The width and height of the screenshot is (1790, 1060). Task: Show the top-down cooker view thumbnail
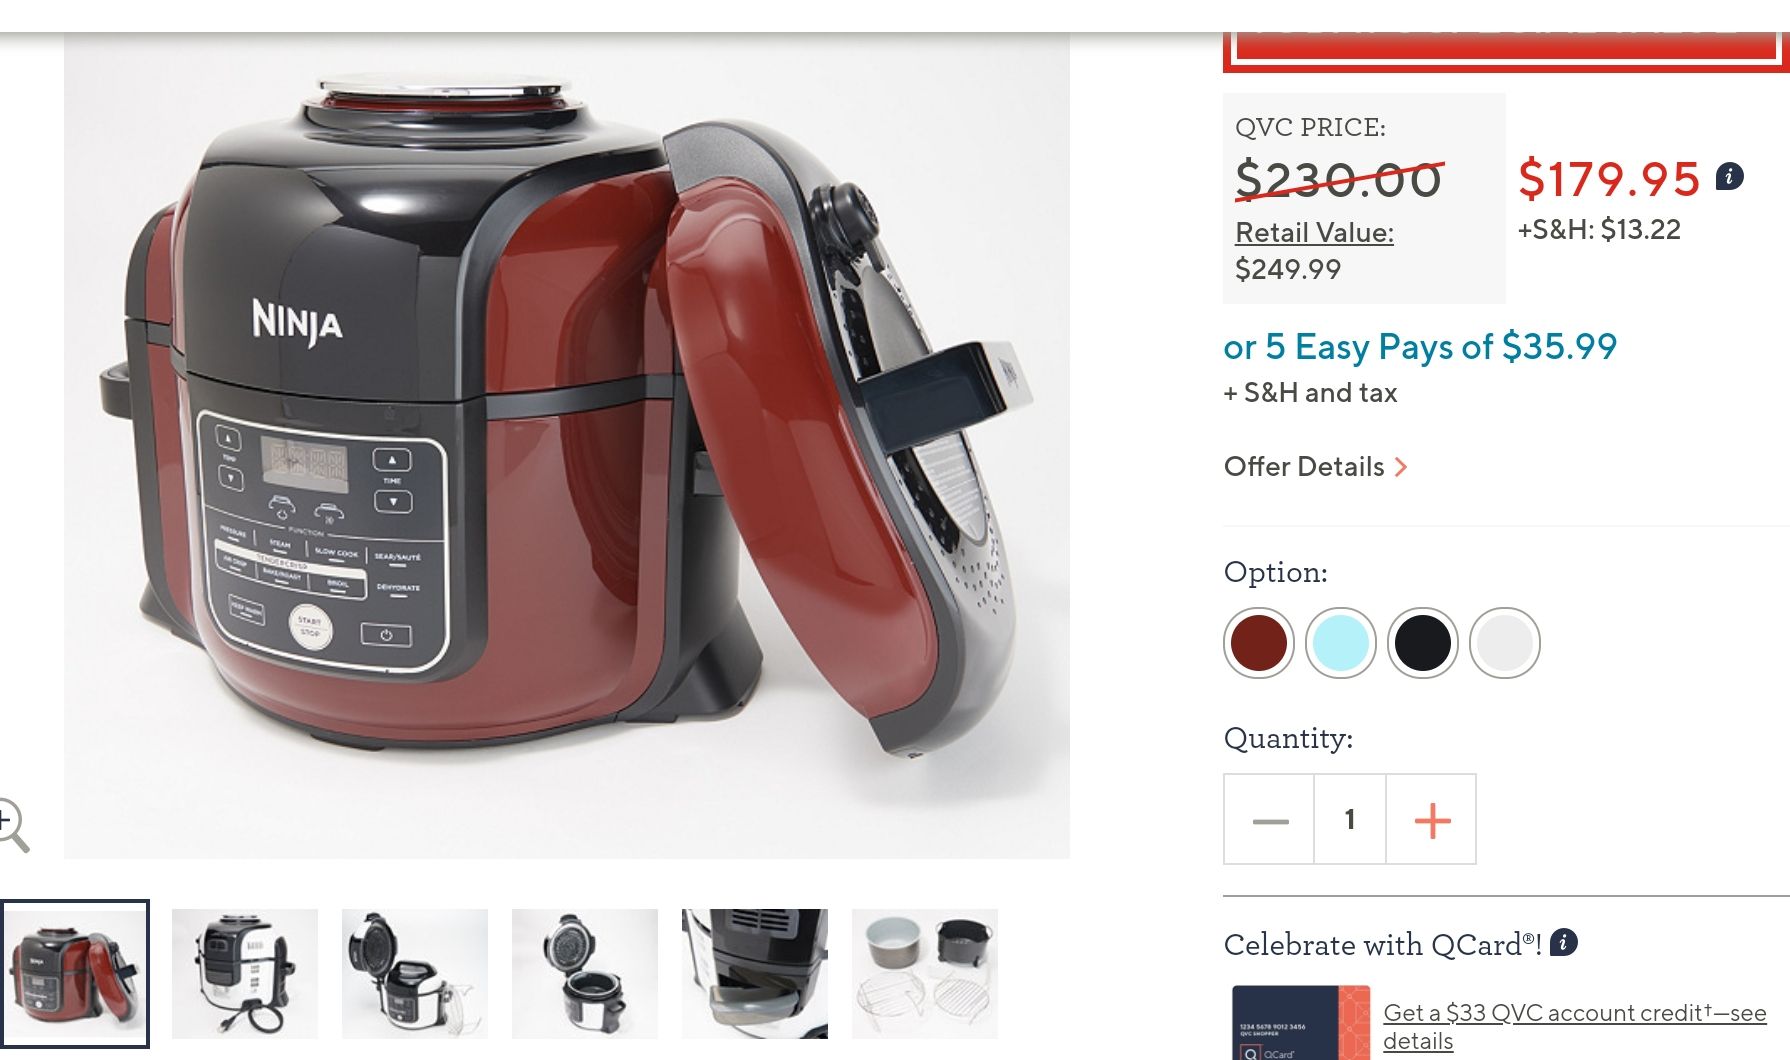pyautogui.click(x=585, y=974)
